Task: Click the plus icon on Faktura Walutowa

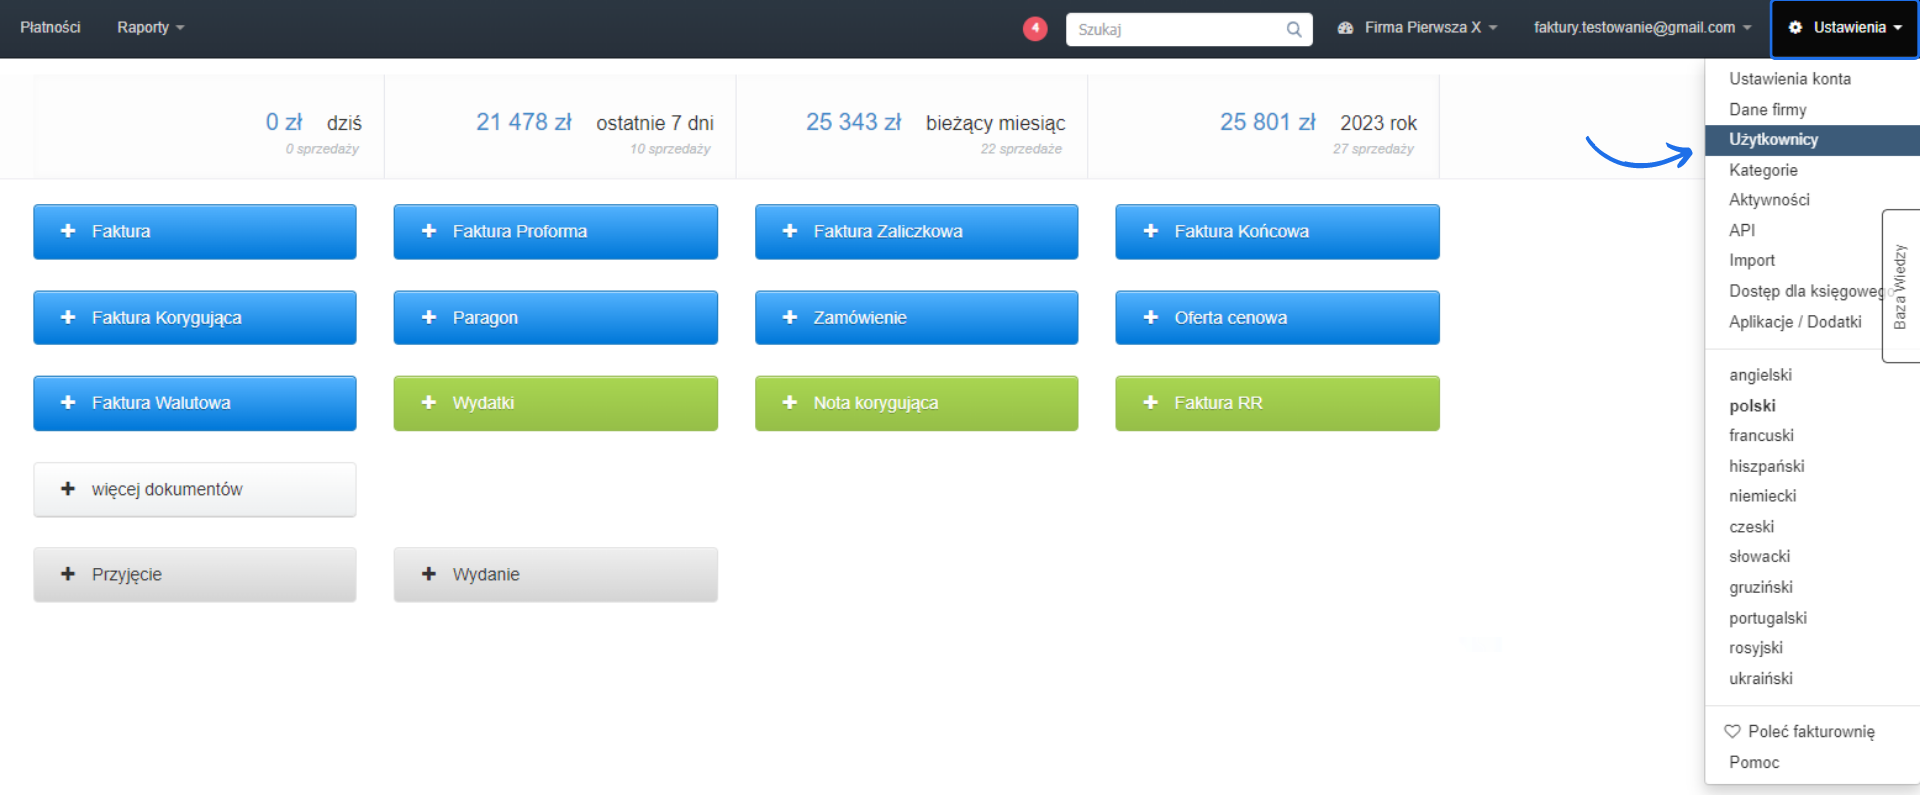Action: (x=68, y=402)
